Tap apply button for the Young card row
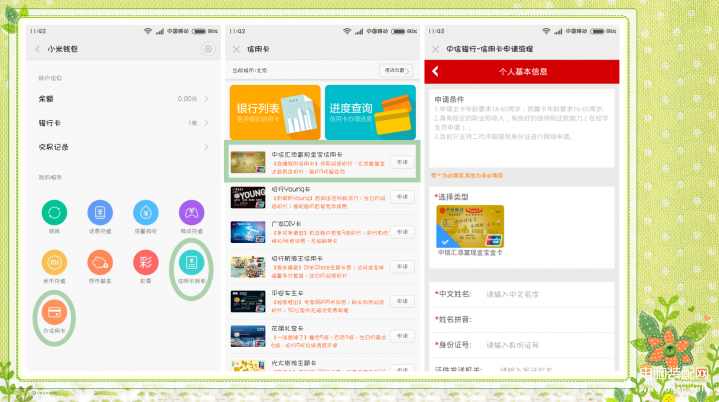 coord(402,197)
